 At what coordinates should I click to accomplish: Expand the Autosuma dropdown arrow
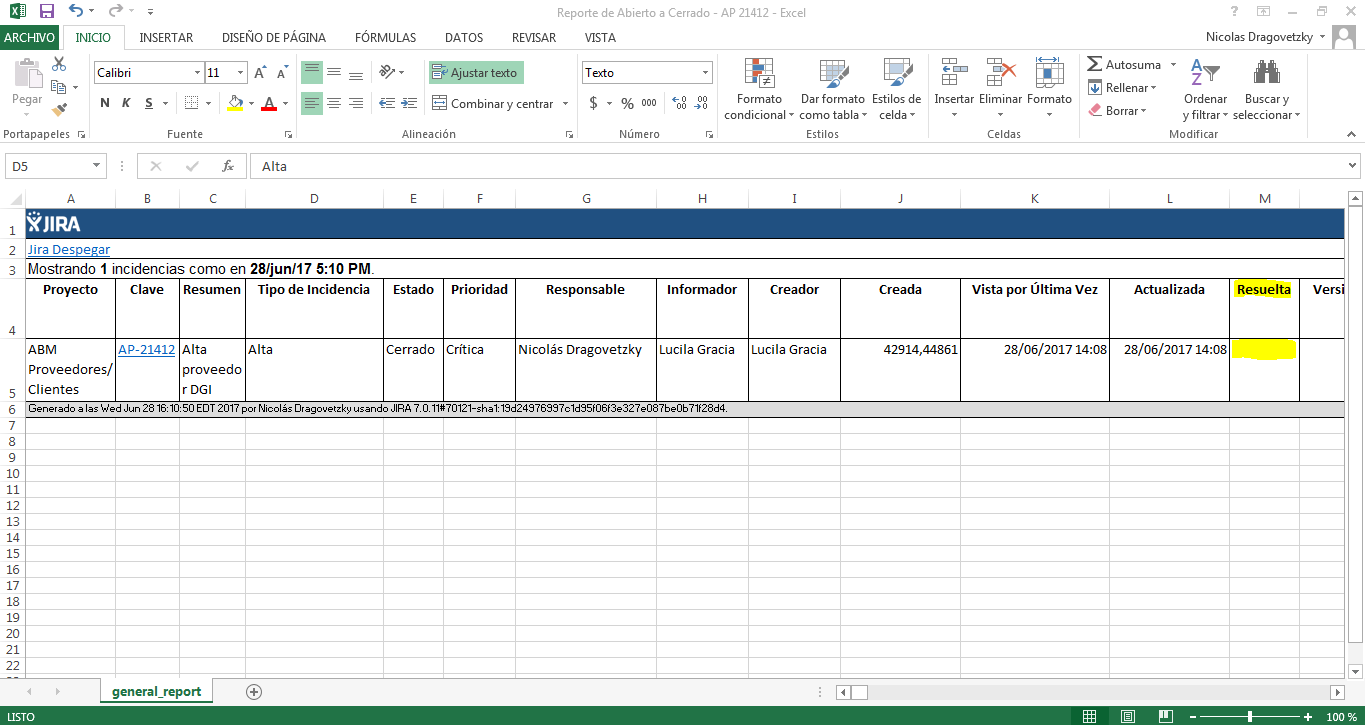click(1172, 65)
